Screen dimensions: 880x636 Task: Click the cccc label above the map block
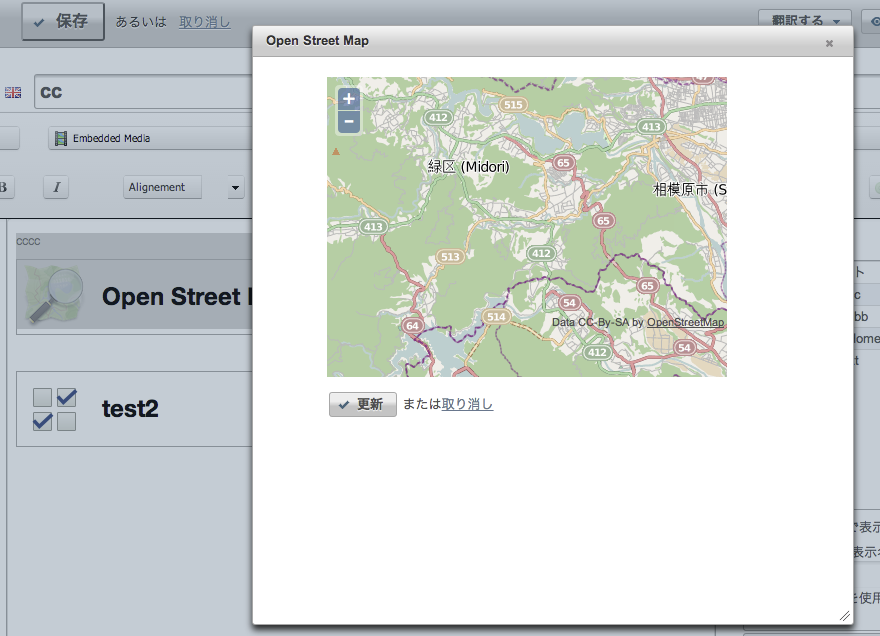(x=28, y=241)
